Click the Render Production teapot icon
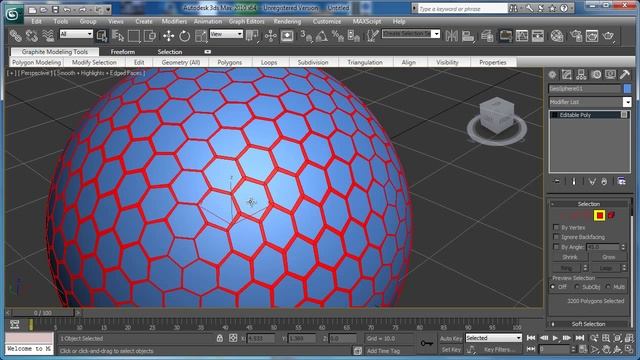 [609, 36]
